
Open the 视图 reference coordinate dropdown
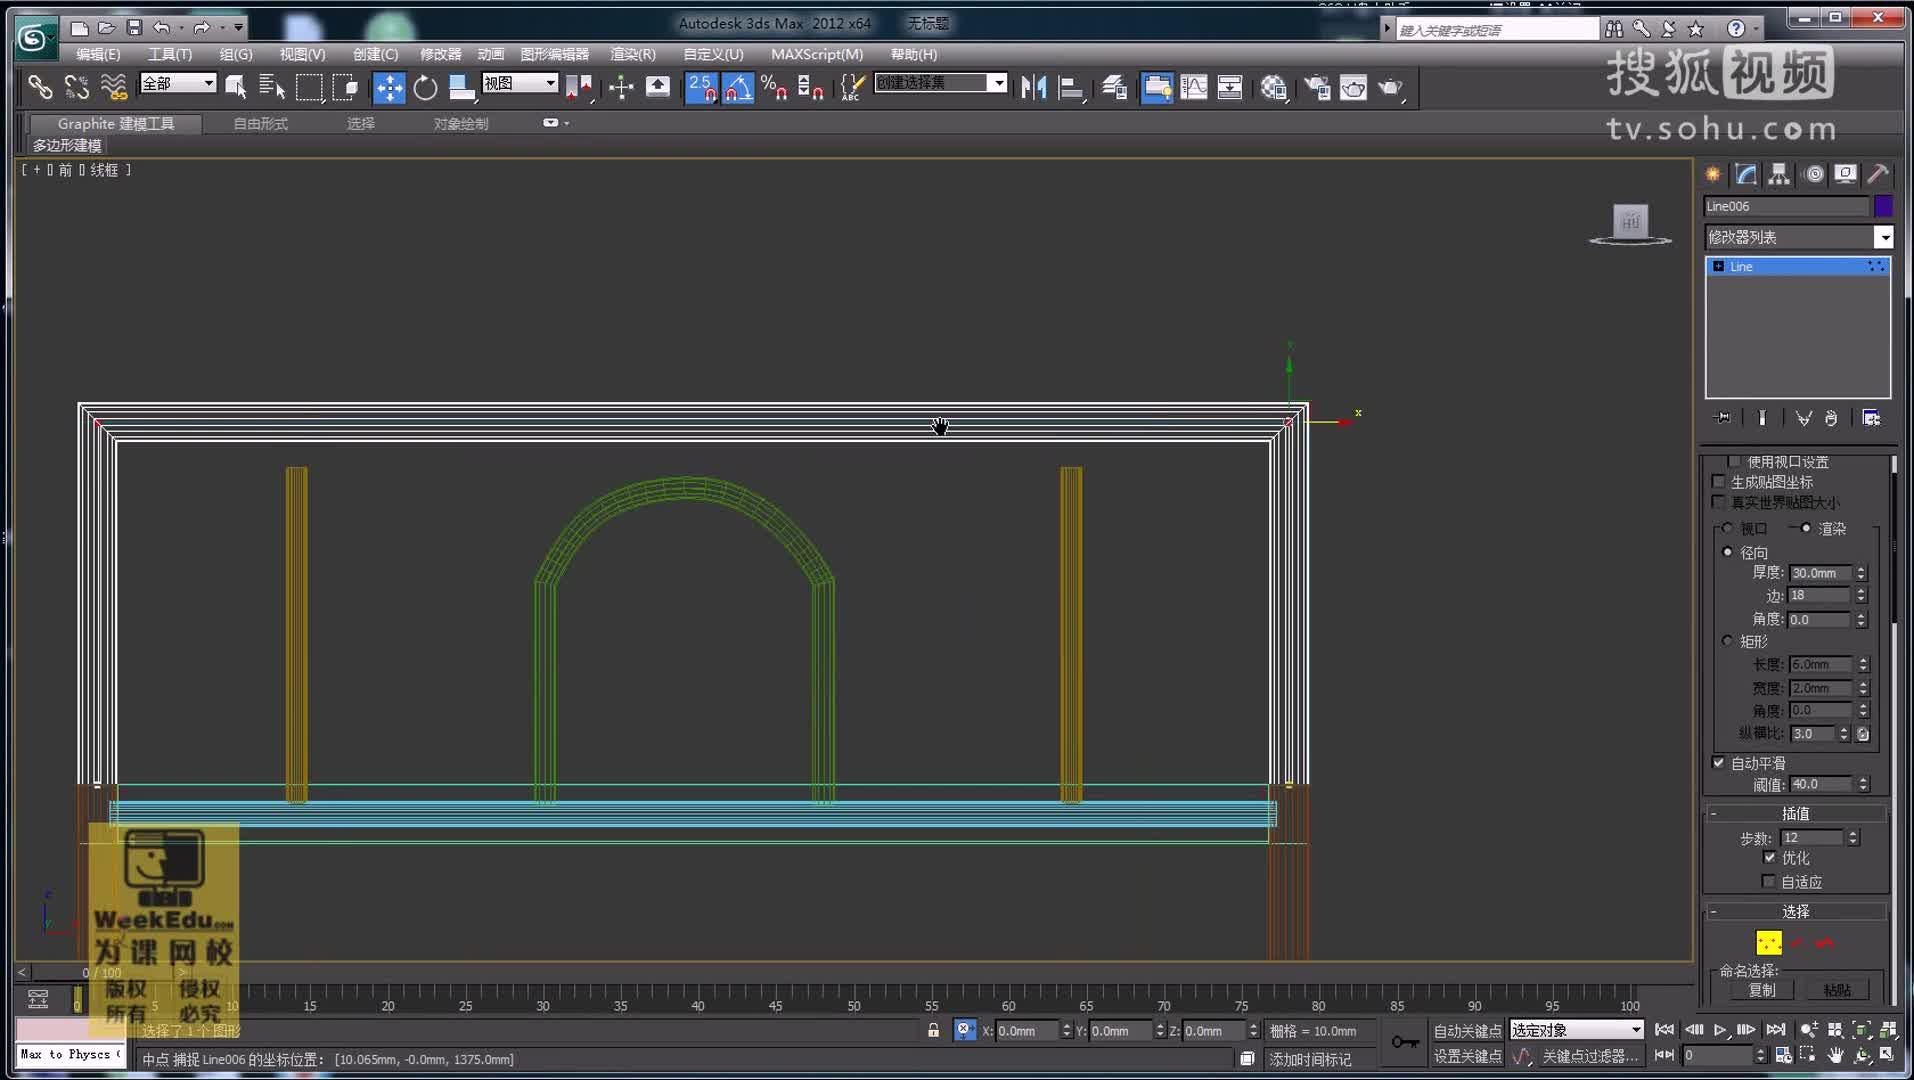552,84
